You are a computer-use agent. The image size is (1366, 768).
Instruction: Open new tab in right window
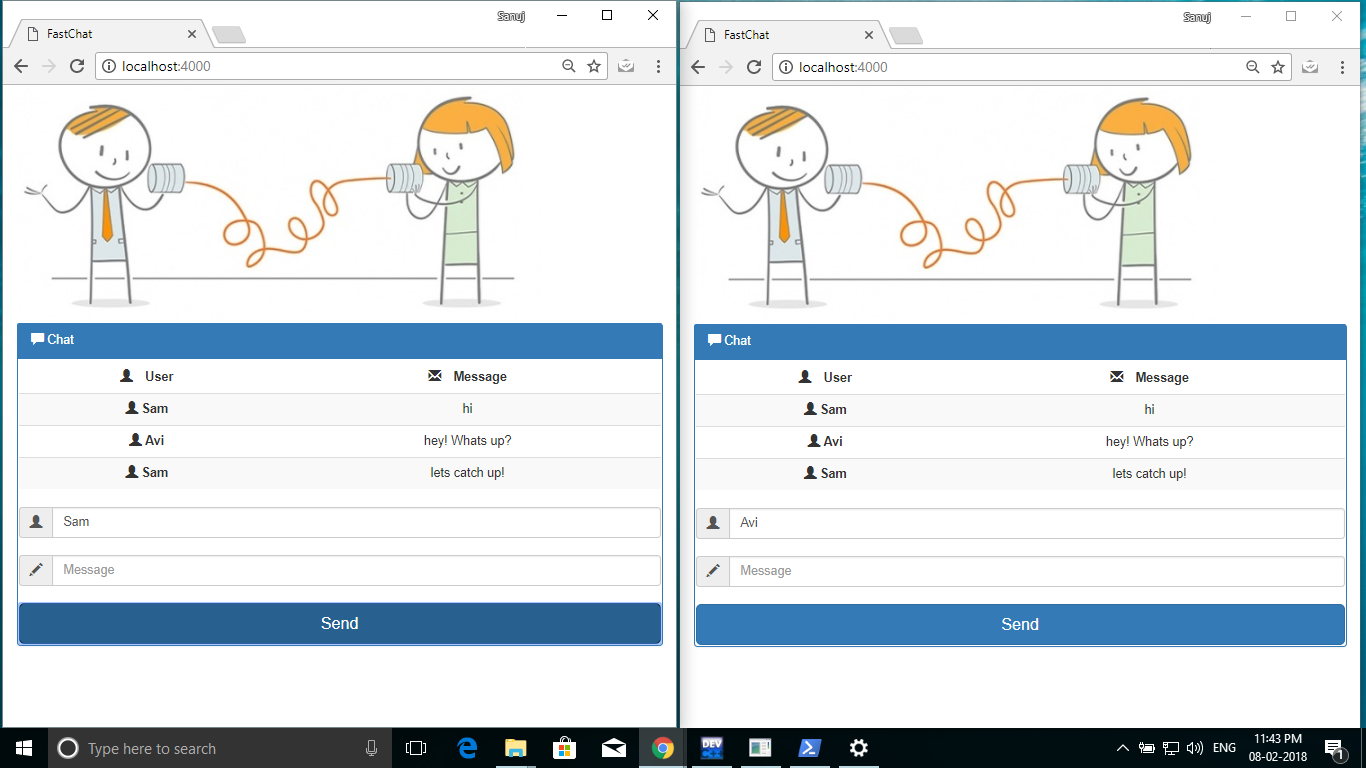coord(906,36)
